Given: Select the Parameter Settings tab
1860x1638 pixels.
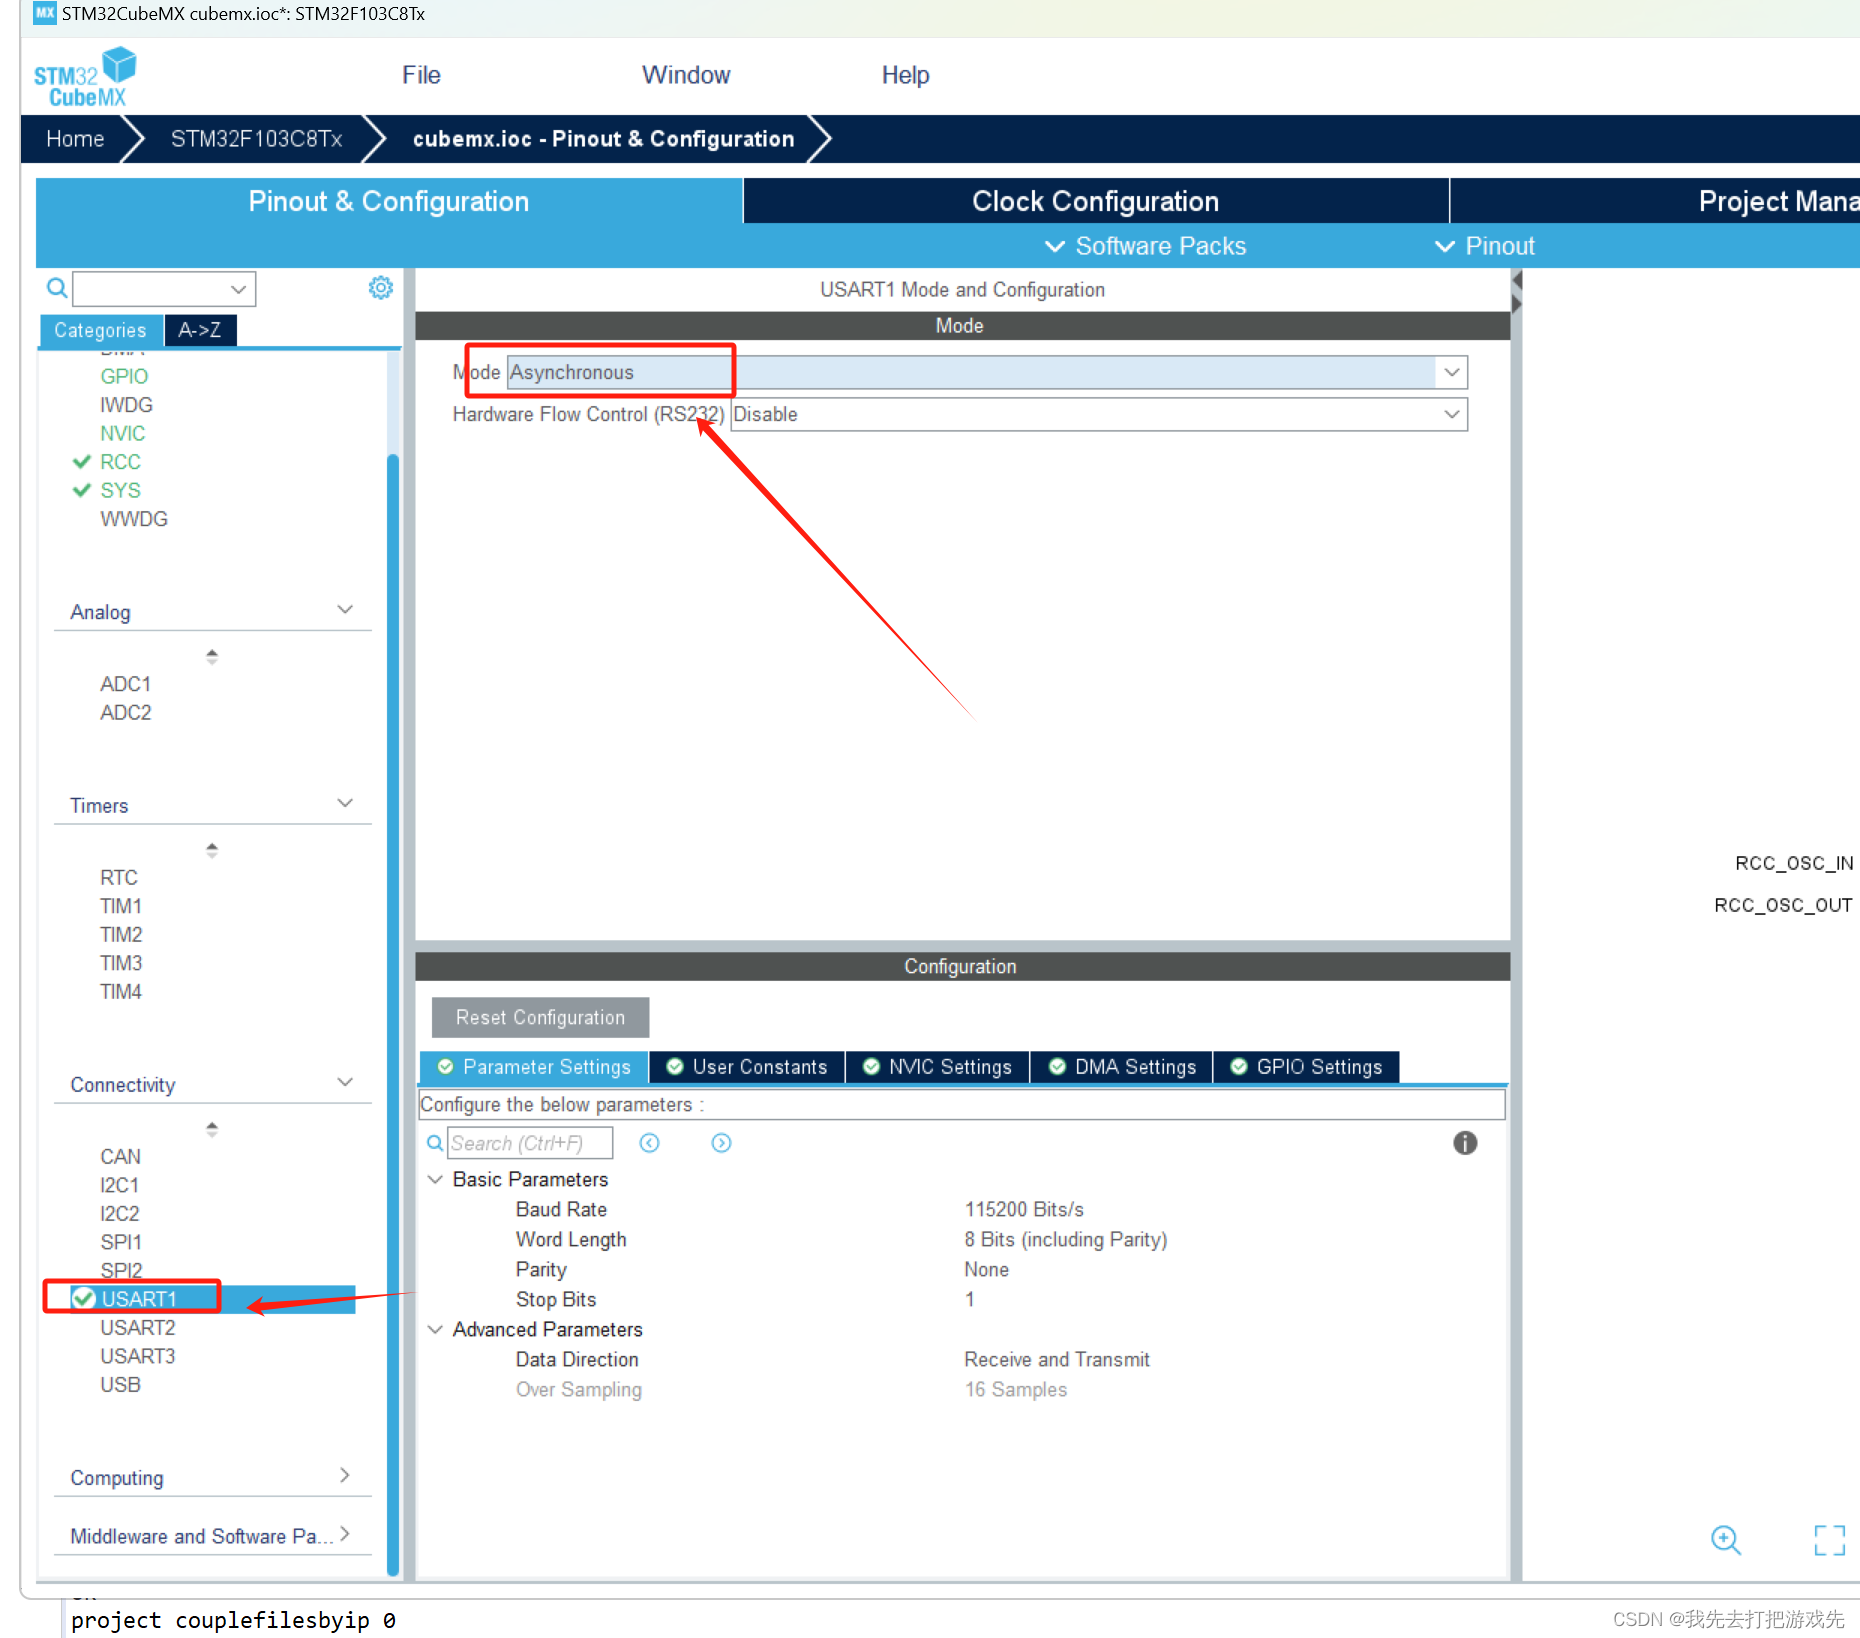Looking at the screenshot, I should point(534,1067).
